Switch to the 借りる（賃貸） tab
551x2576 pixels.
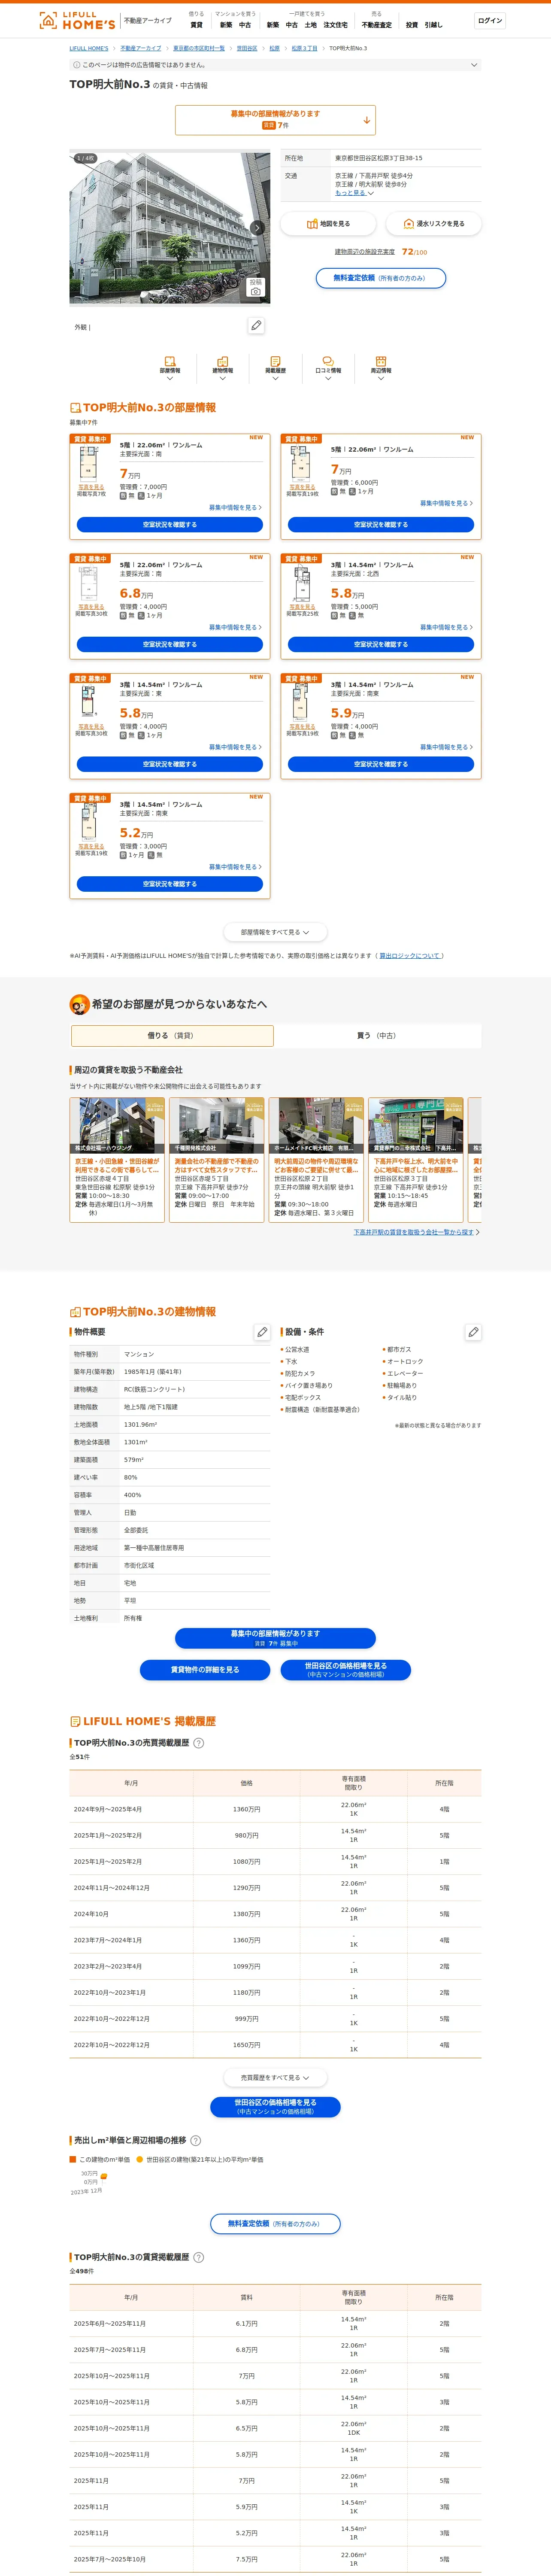[x=172, y=1036]
